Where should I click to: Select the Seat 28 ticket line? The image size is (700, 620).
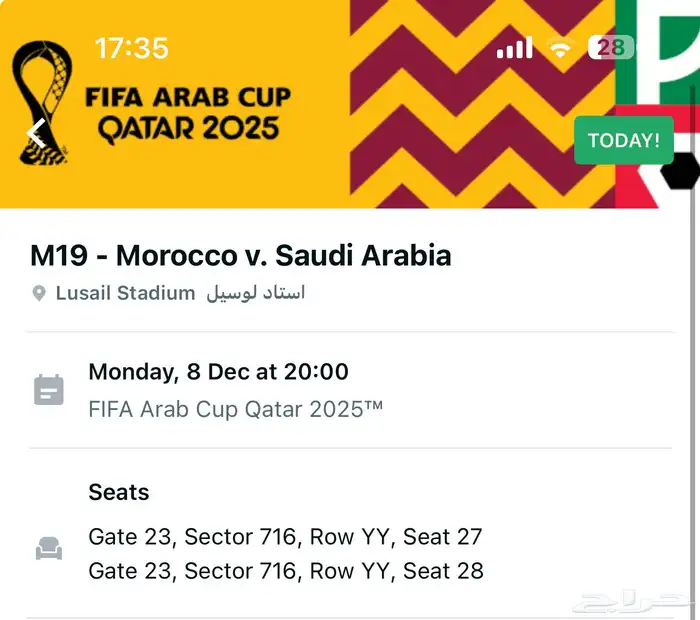[x=285, y=571]
